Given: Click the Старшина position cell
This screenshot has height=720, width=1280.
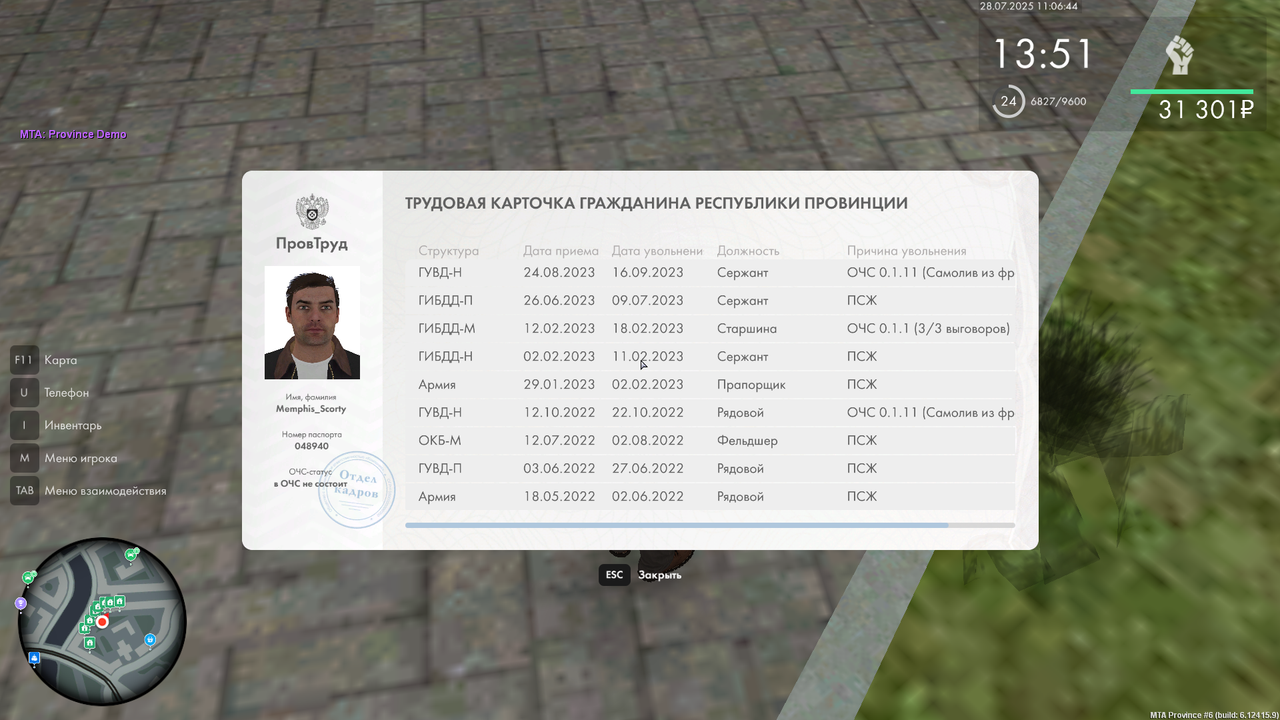Looking at the screenshot, I should 747,329.
